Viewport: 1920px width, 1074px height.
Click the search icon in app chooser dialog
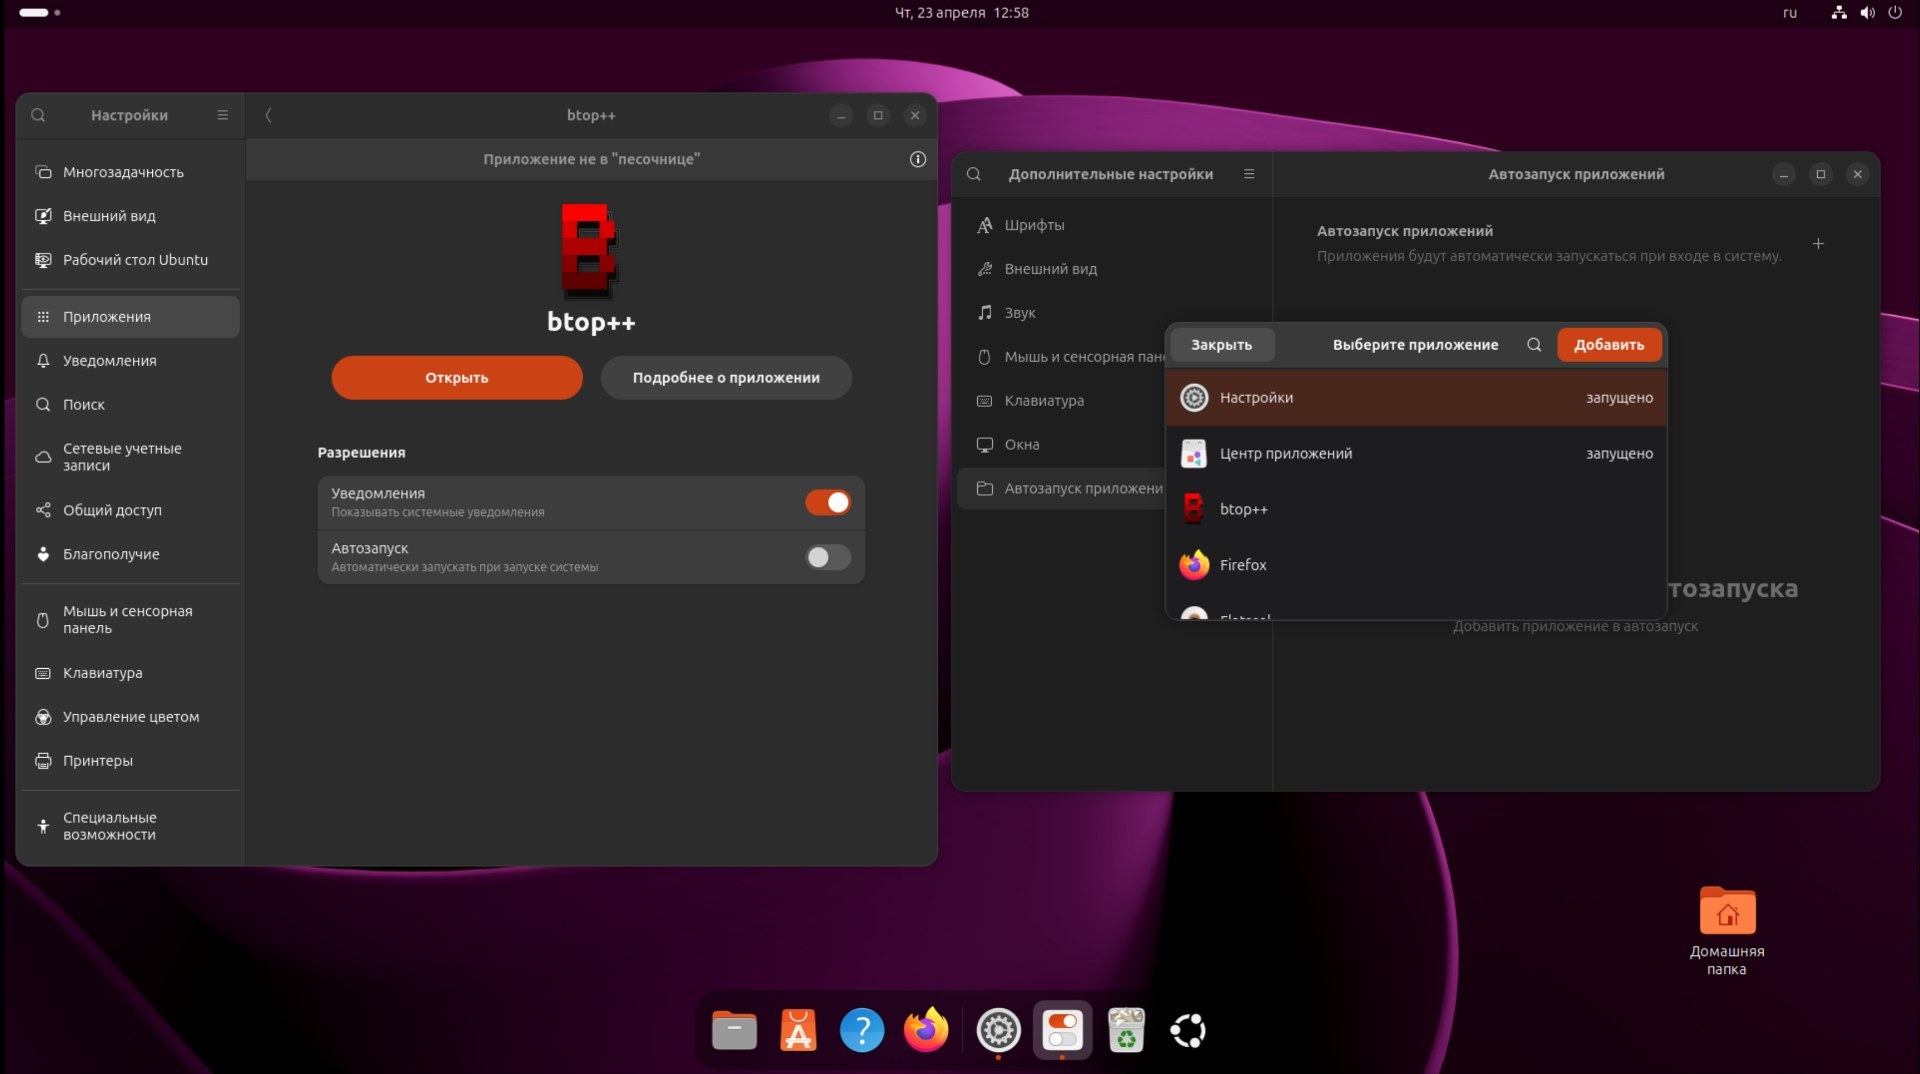pos(1533,345)
